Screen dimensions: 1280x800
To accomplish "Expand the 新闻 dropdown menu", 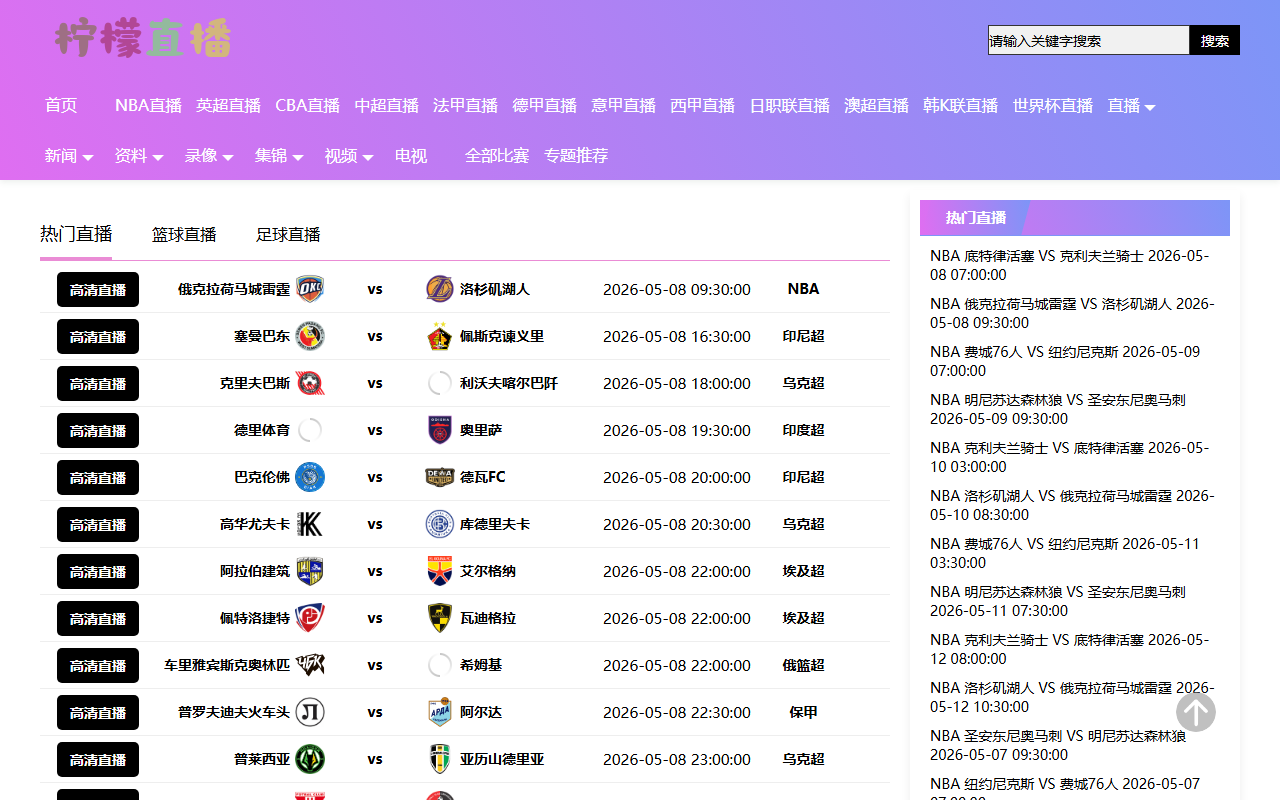I will [69, 156].
